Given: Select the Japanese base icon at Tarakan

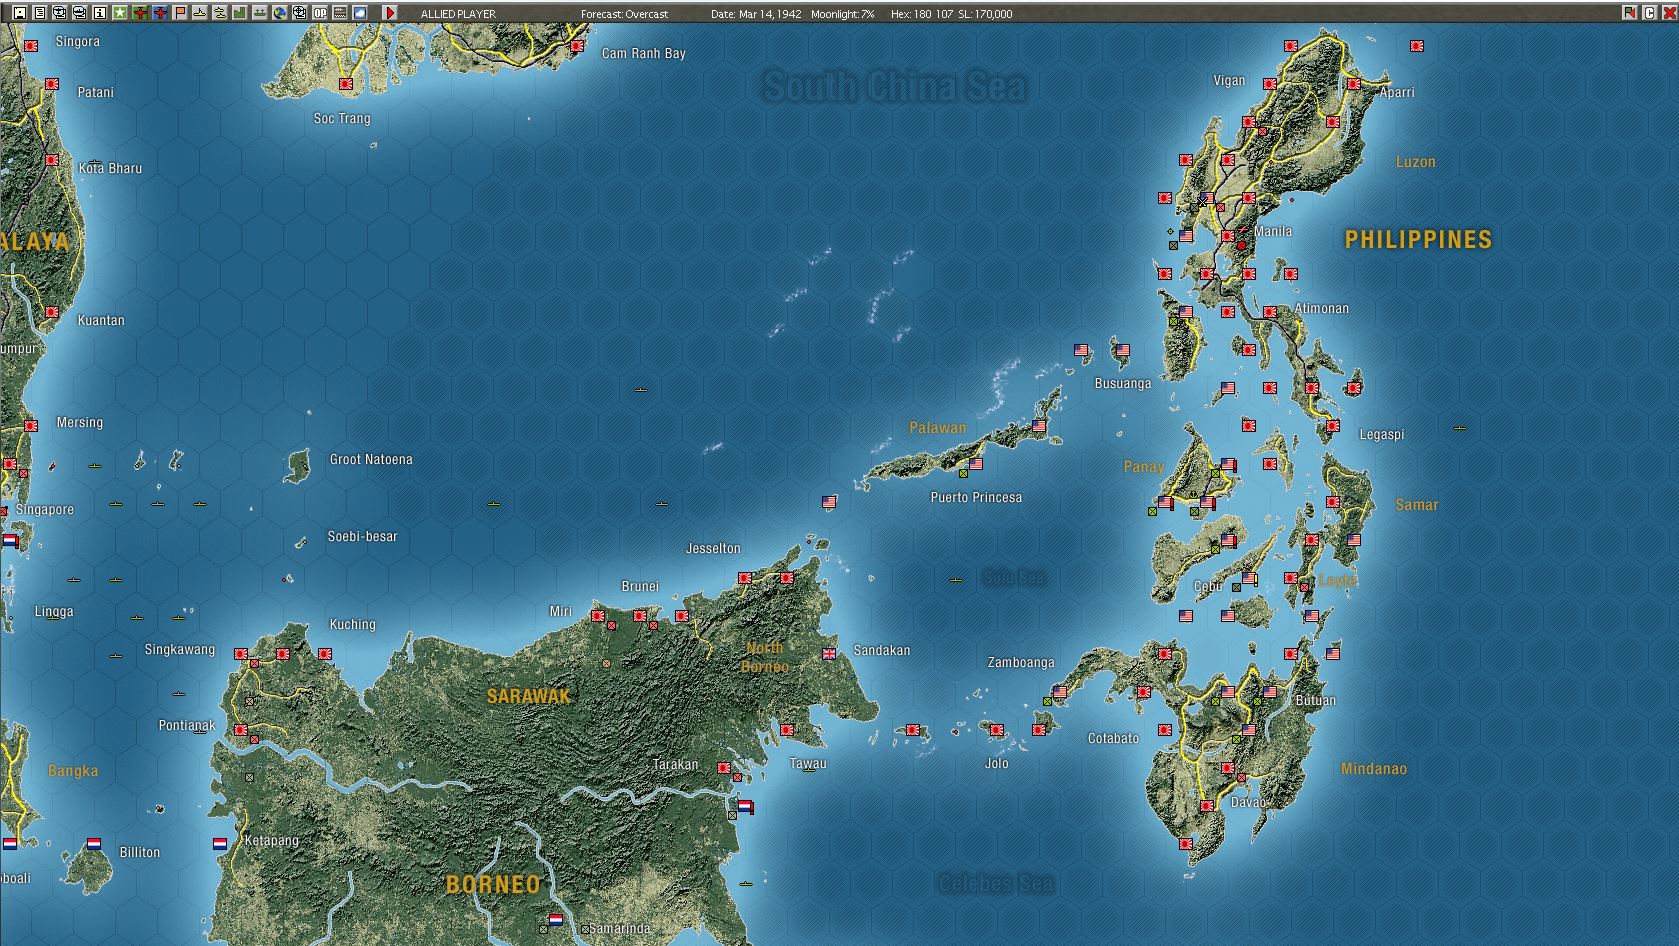Looking at the screenshot, I should click(x=724, y=768).
